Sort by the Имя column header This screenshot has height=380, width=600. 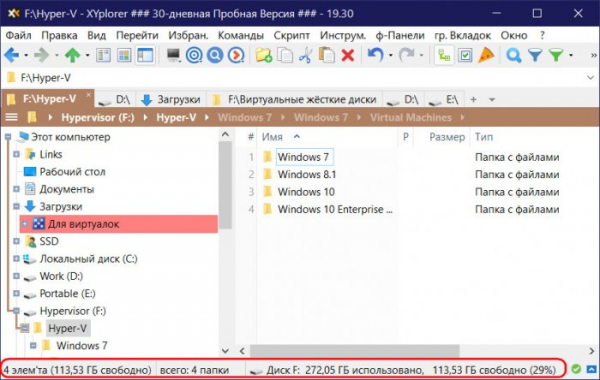coord(272,137)
